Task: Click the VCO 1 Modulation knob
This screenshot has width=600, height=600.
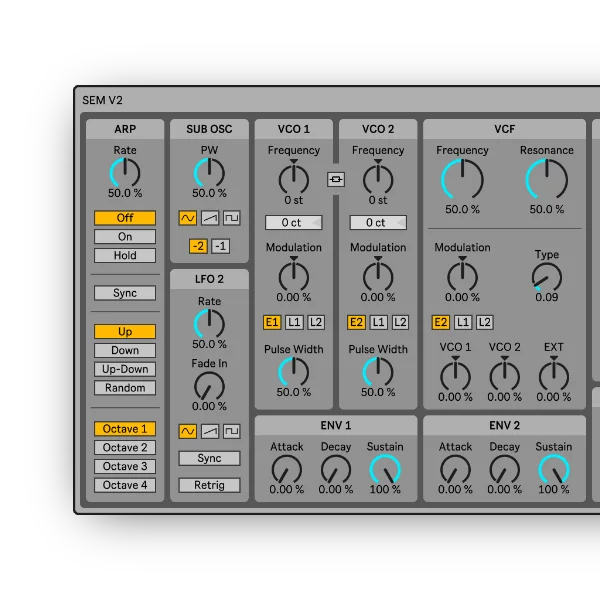Action: click(294, 277)
